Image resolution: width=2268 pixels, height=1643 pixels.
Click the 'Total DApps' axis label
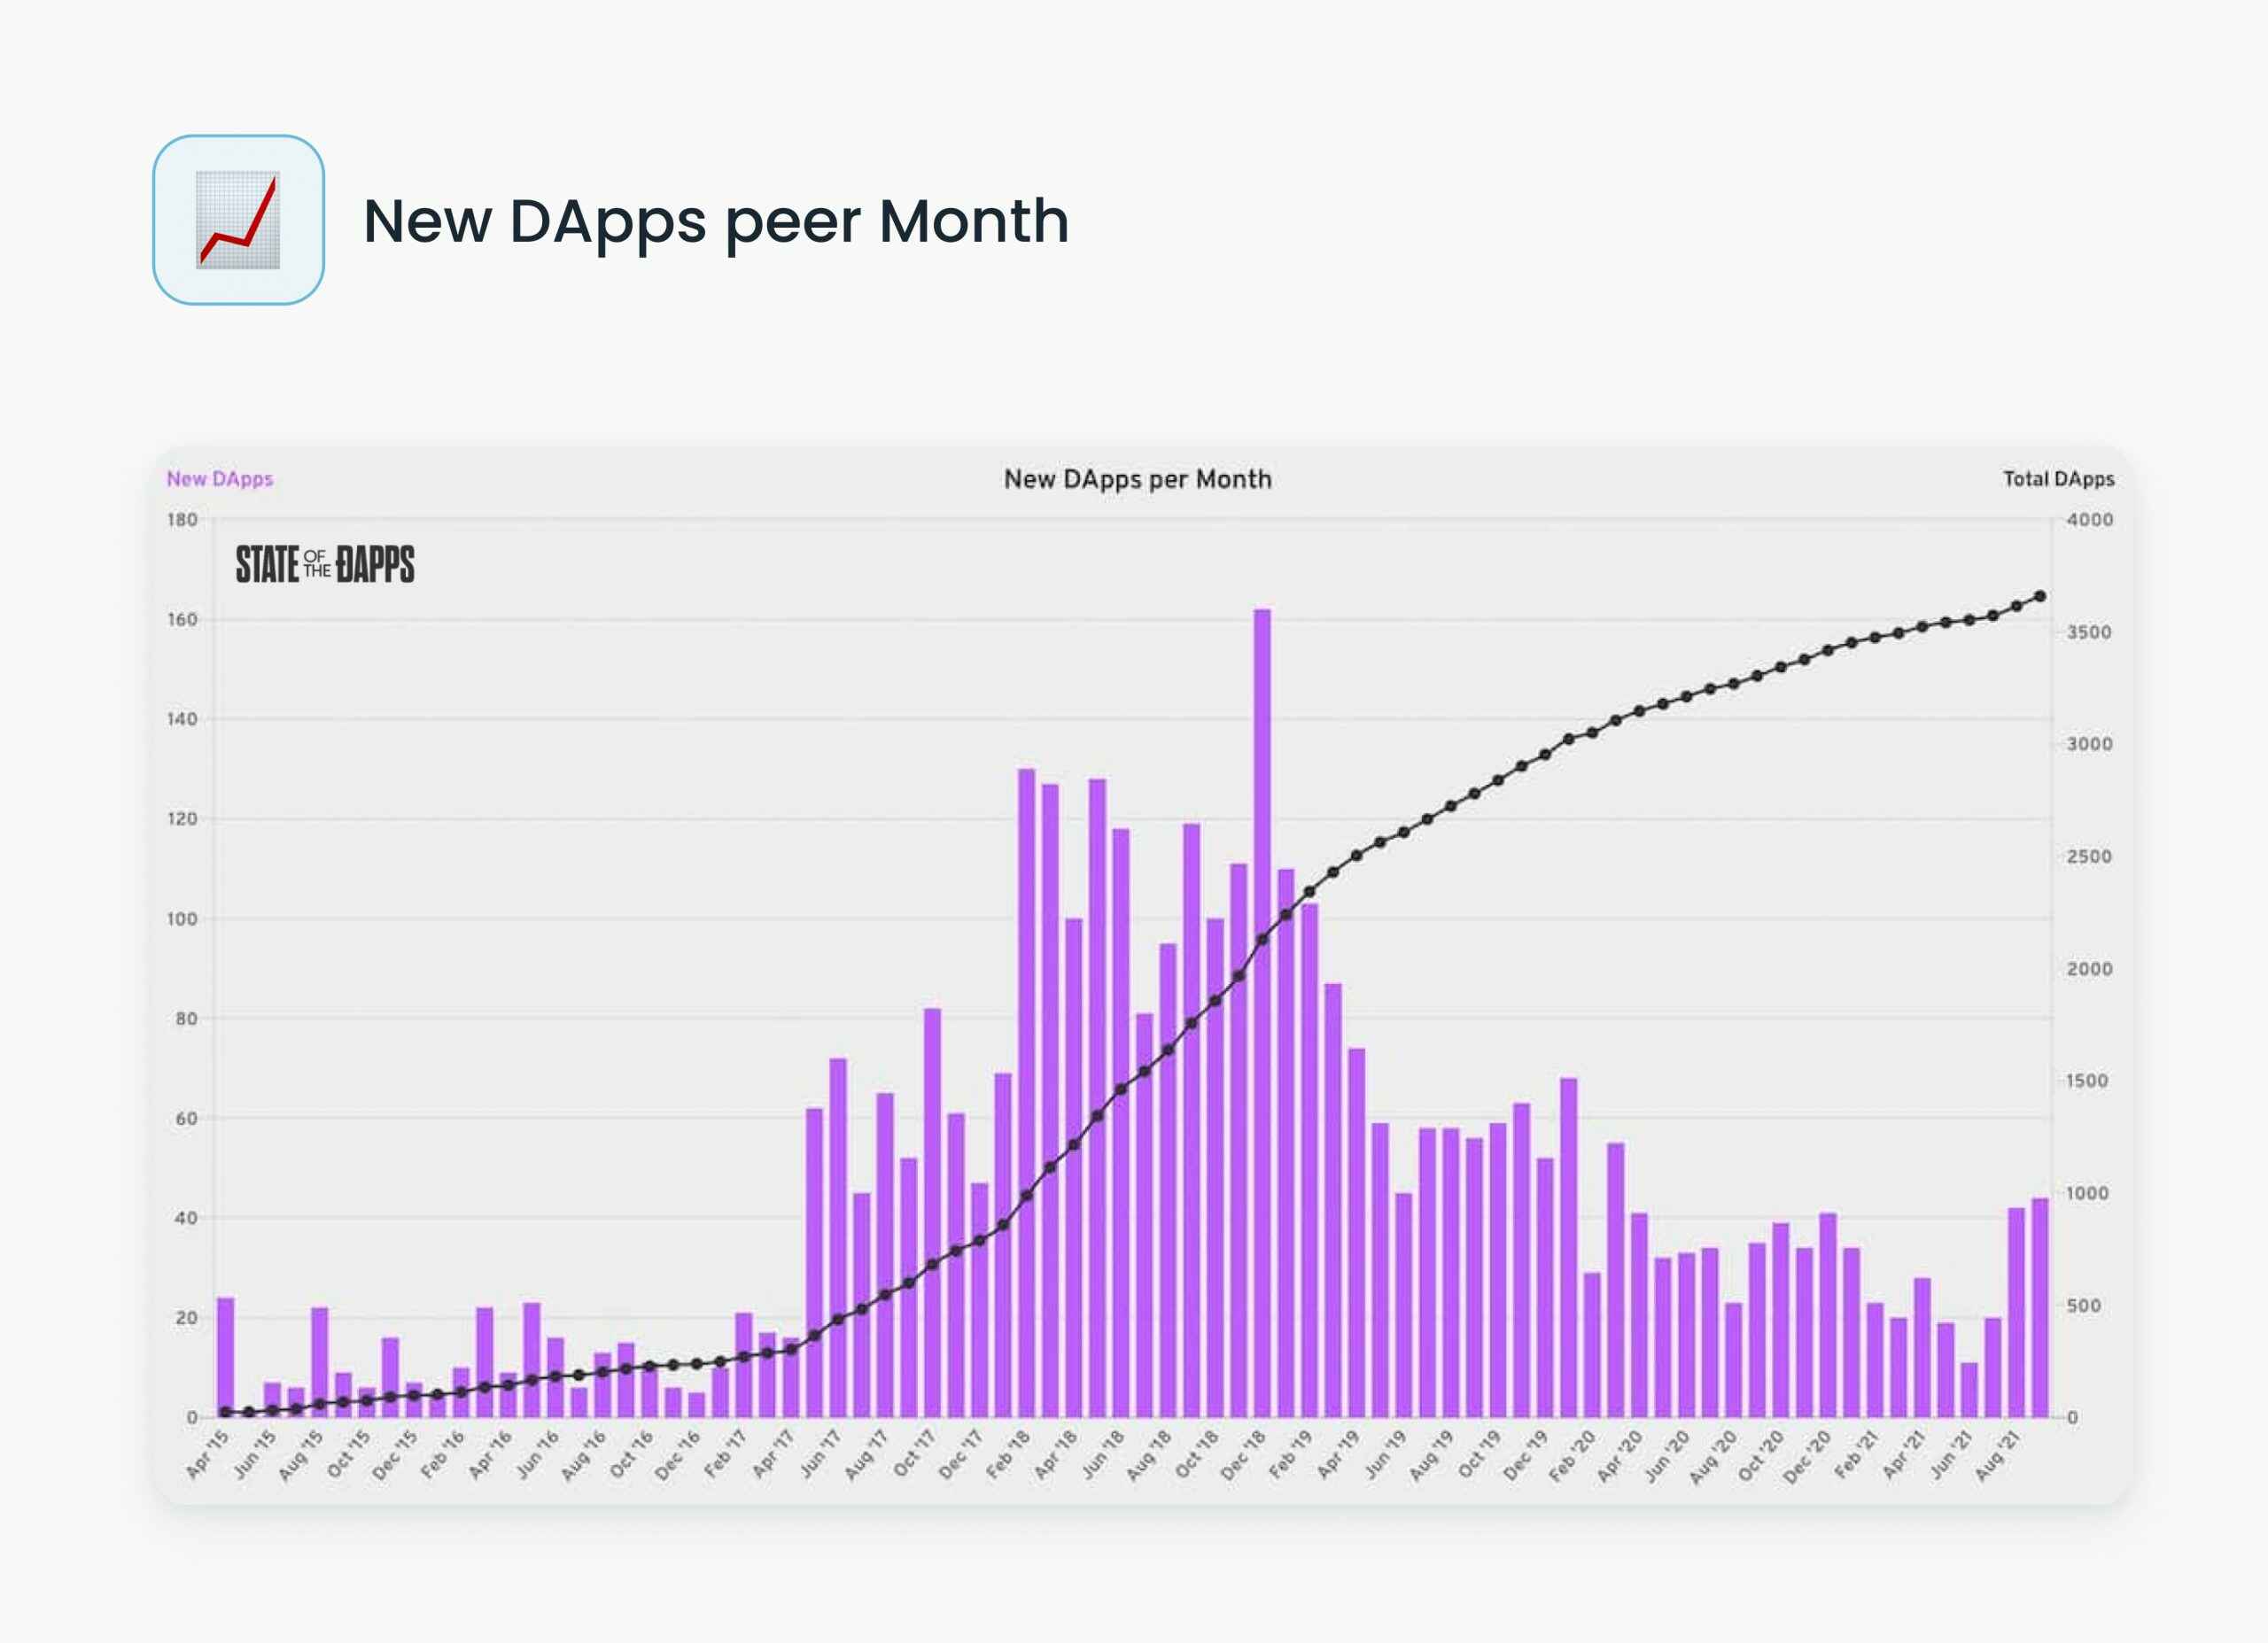(x=2058, y=479)
